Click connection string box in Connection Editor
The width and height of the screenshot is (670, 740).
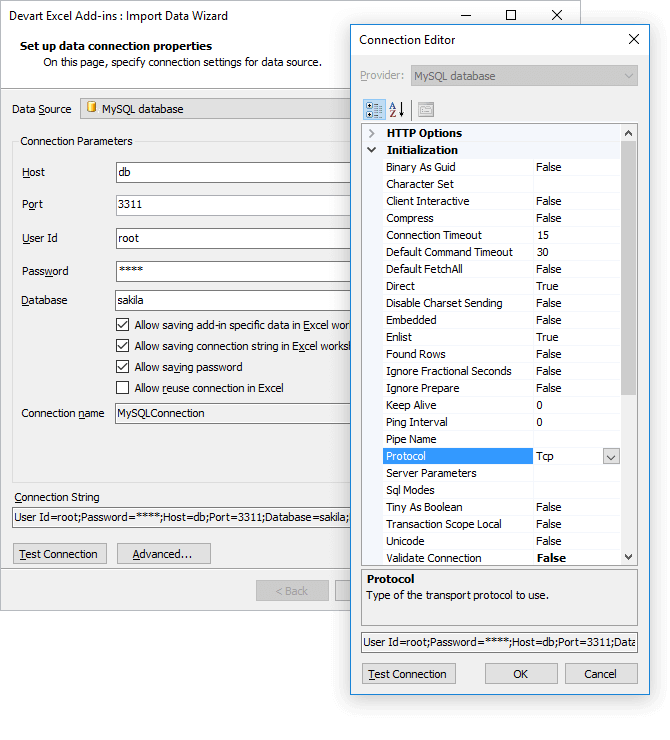pos(499,642)
